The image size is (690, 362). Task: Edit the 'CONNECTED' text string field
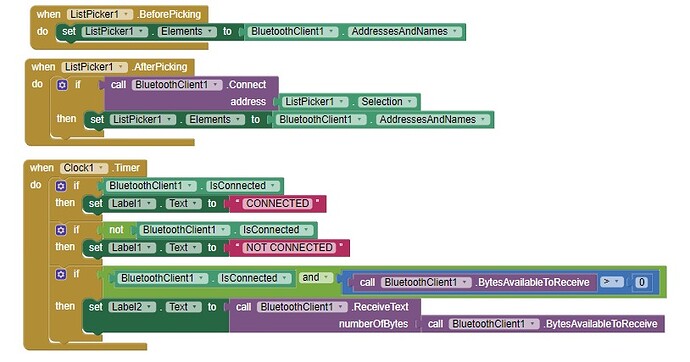(277, 204)
